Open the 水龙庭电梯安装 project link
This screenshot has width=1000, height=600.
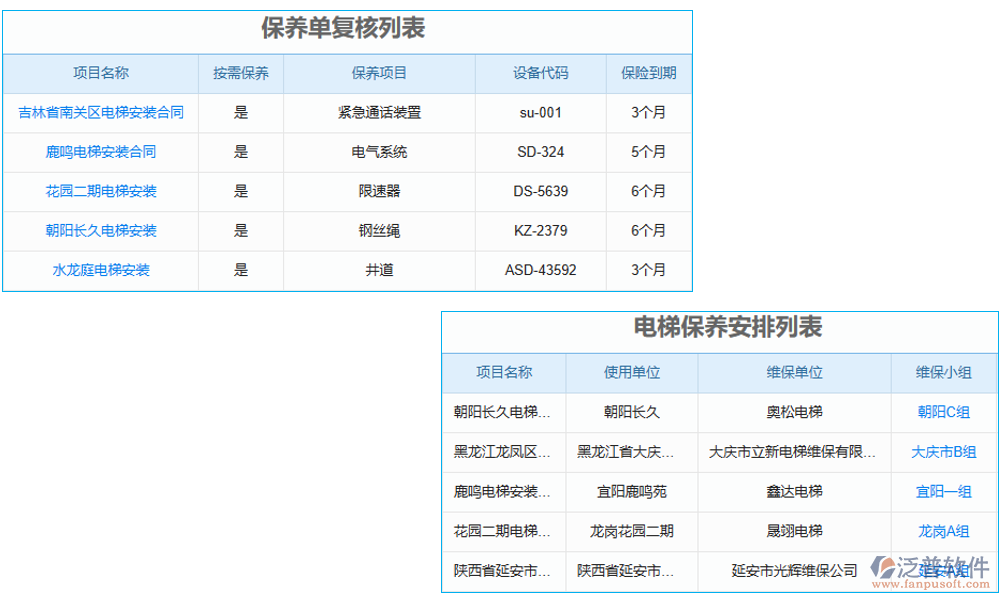[100, 270]
